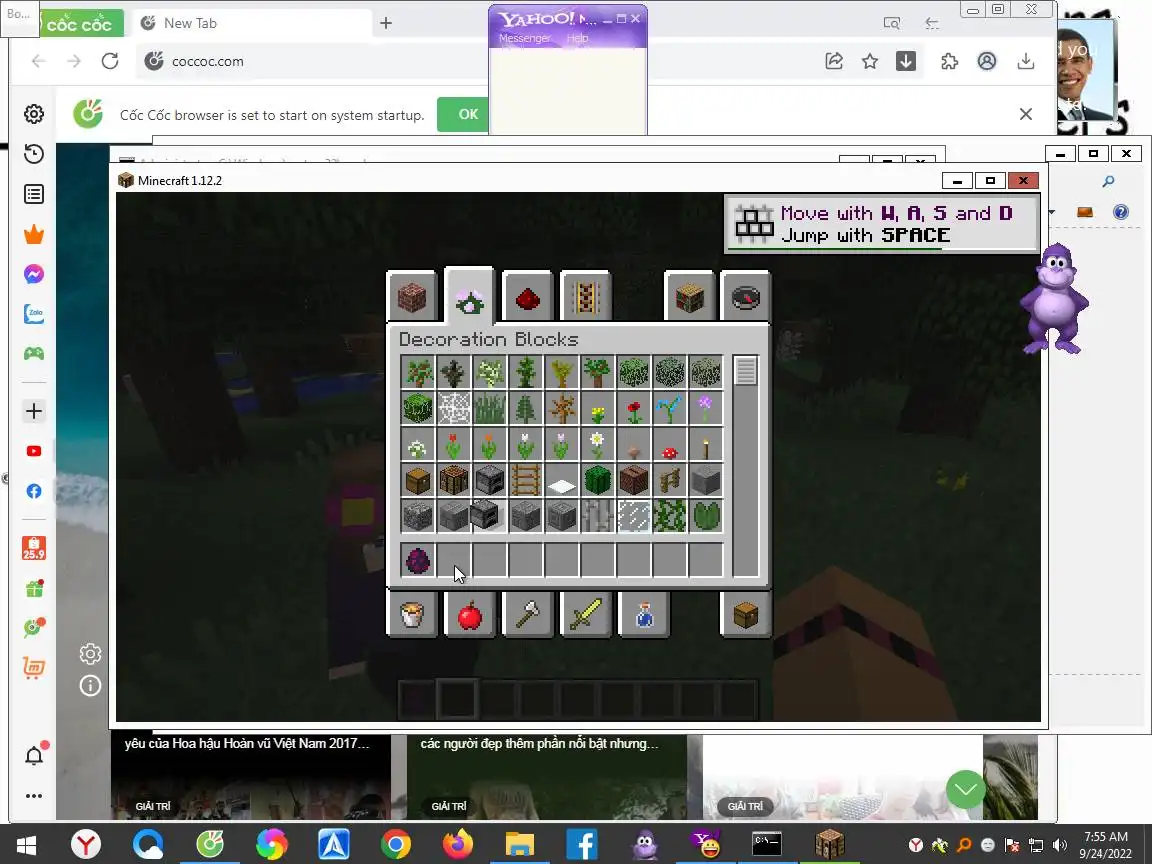Switch to the Transportation rail tab

(586, 296)
